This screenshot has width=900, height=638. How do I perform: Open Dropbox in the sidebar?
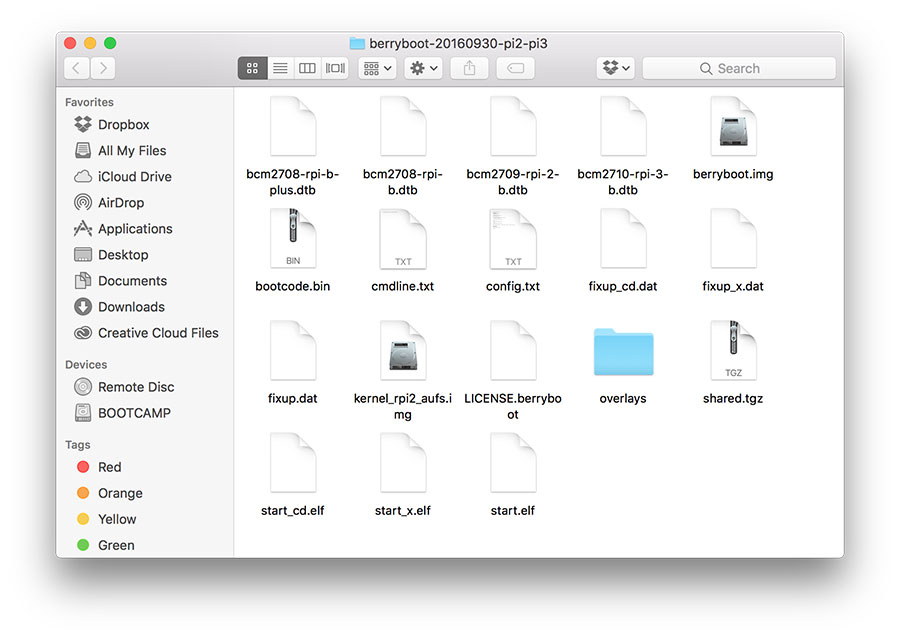[123, 125]
